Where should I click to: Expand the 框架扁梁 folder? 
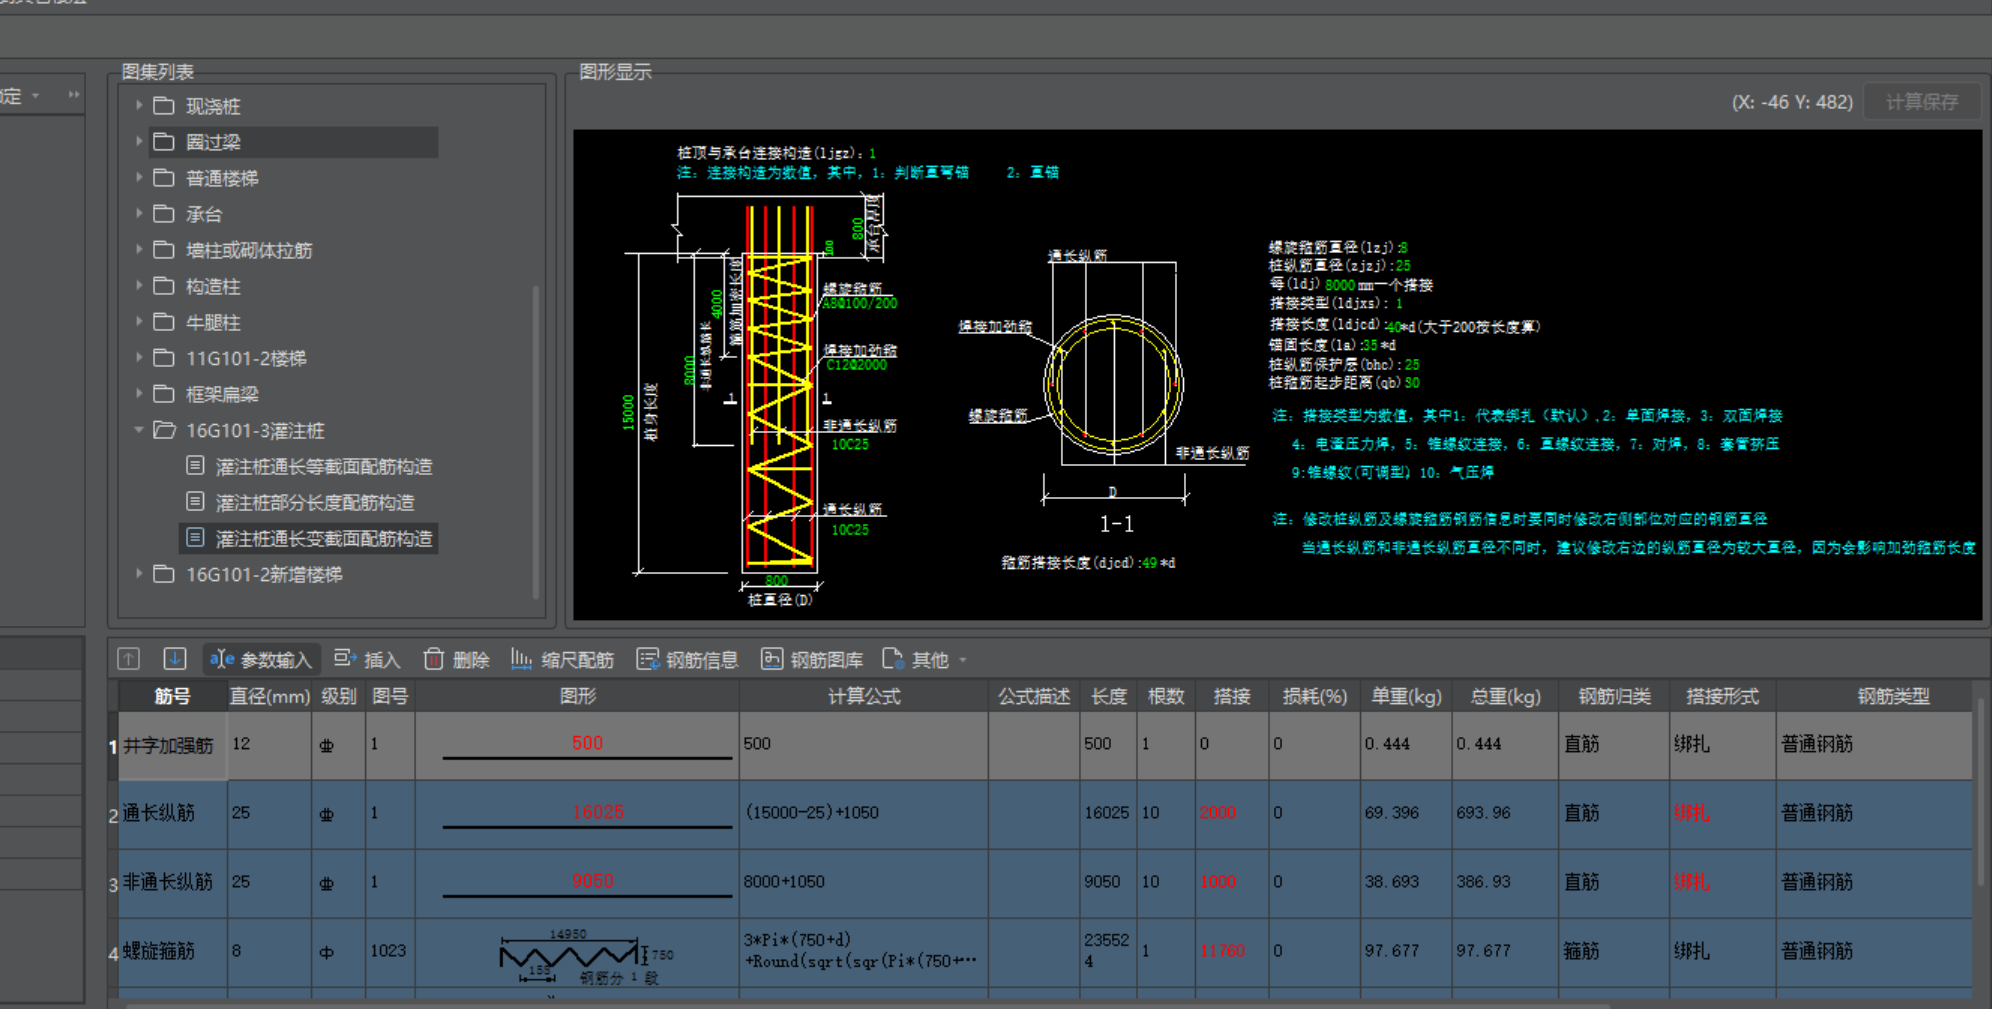(139, 393)
